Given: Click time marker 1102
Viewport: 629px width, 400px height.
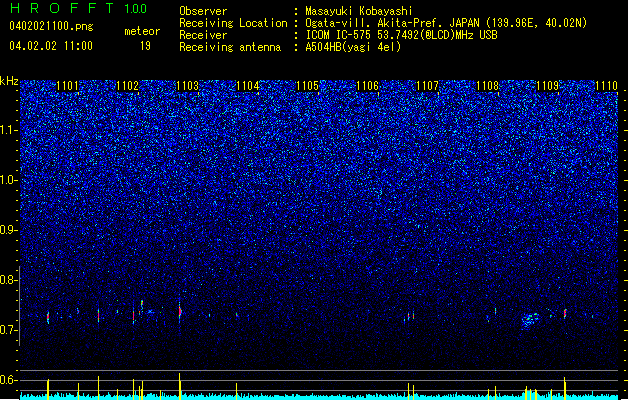Looking at the screenshot, I should (128, 86).
